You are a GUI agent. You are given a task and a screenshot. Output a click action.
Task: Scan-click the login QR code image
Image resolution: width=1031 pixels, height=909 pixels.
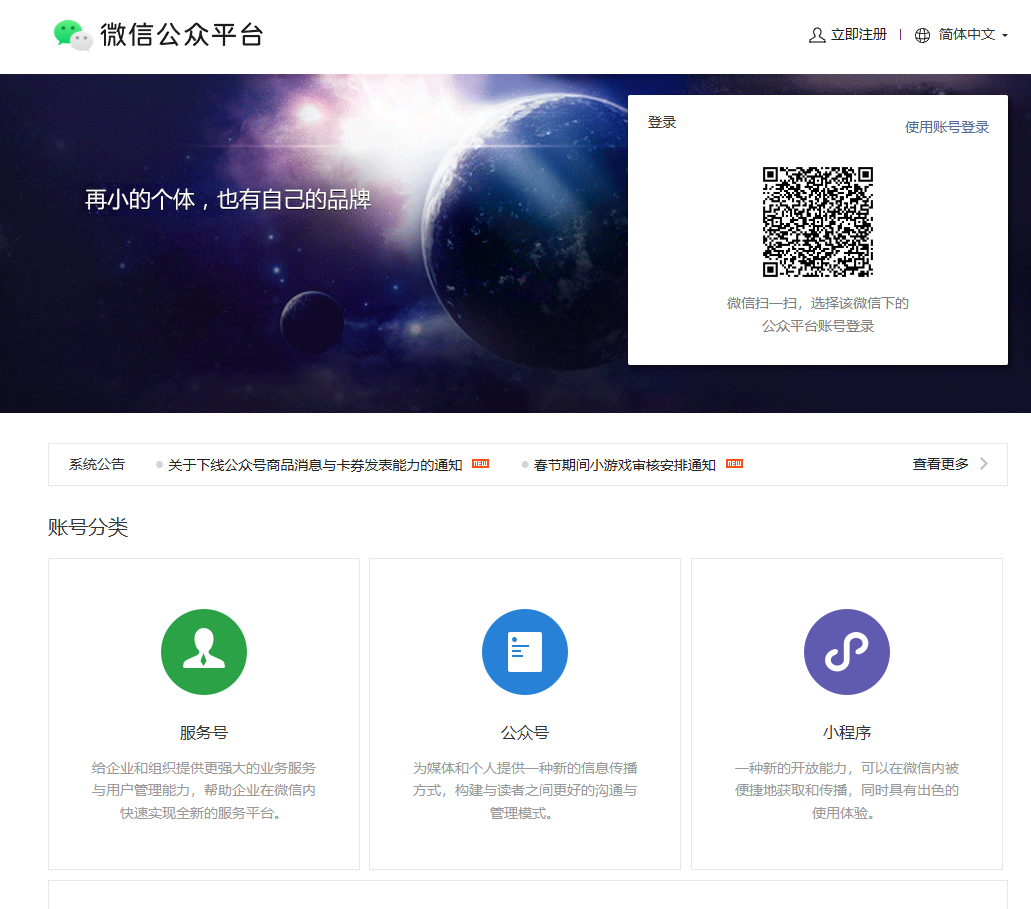pyautogui.click(x=817, y=222)
